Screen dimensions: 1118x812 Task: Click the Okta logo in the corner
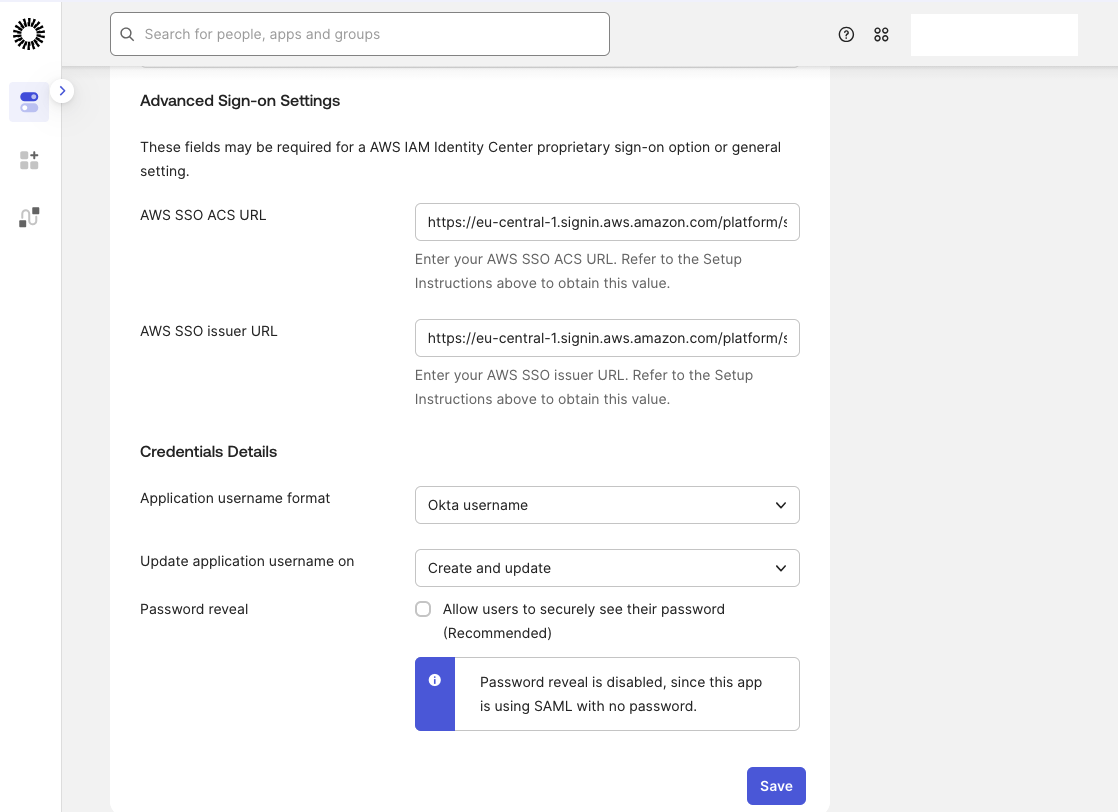[29, 34]
